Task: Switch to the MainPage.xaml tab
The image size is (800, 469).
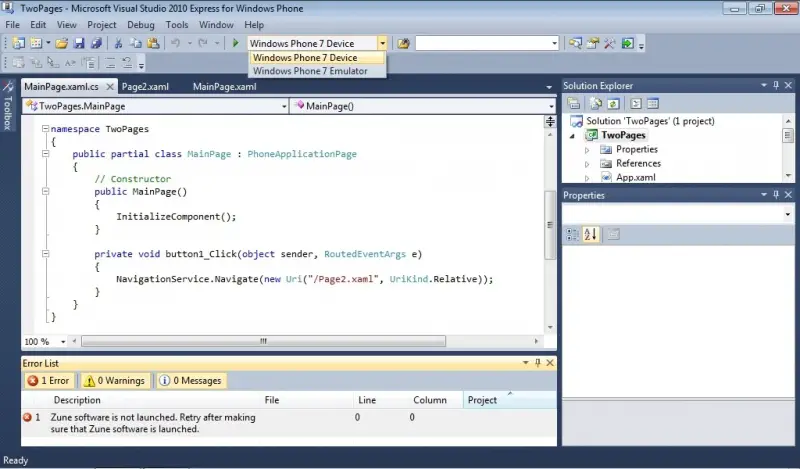Action: coord(224,87)
